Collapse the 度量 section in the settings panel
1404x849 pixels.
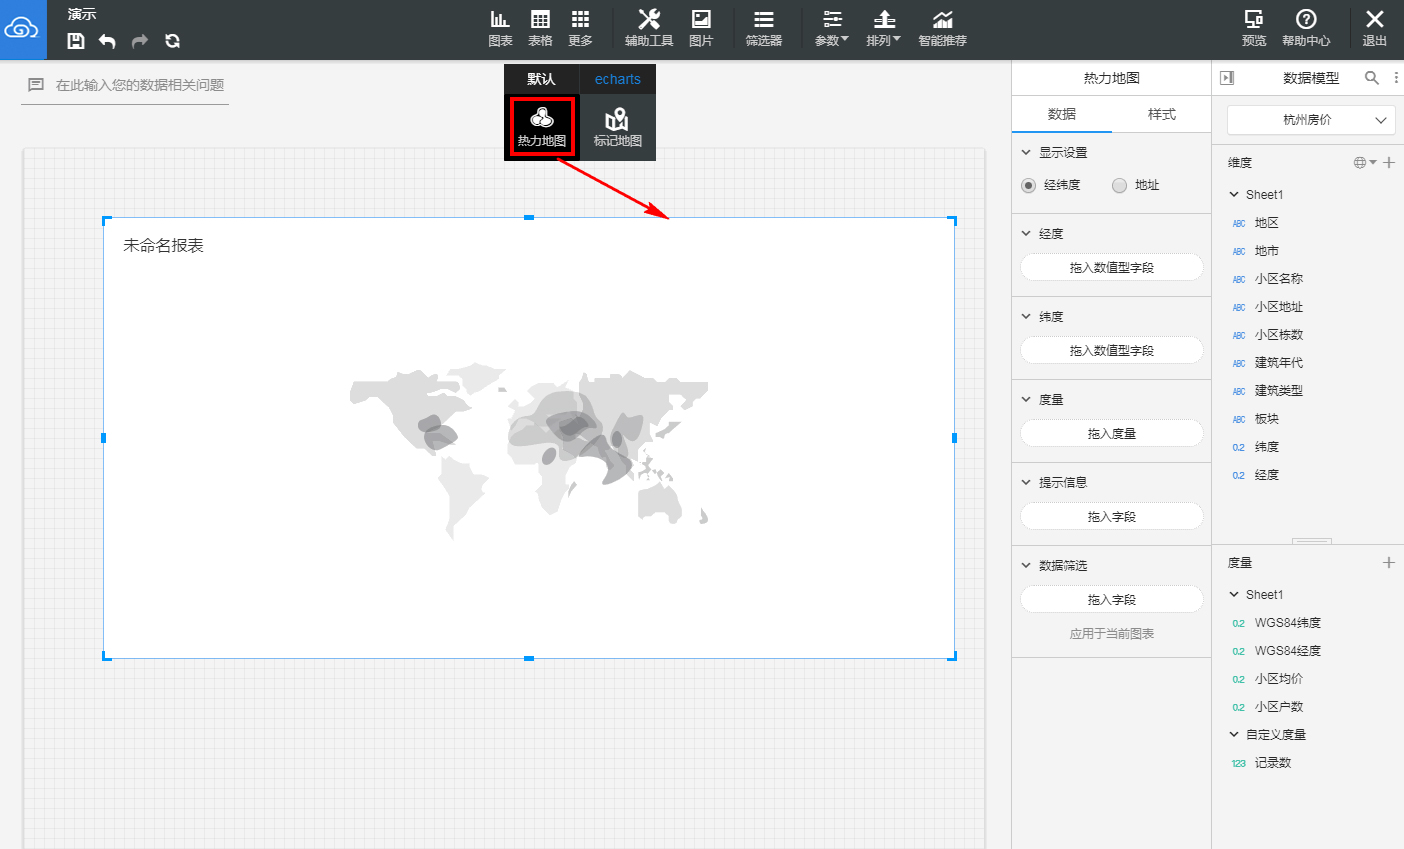pyautogui.click(x=1026, y=400)
